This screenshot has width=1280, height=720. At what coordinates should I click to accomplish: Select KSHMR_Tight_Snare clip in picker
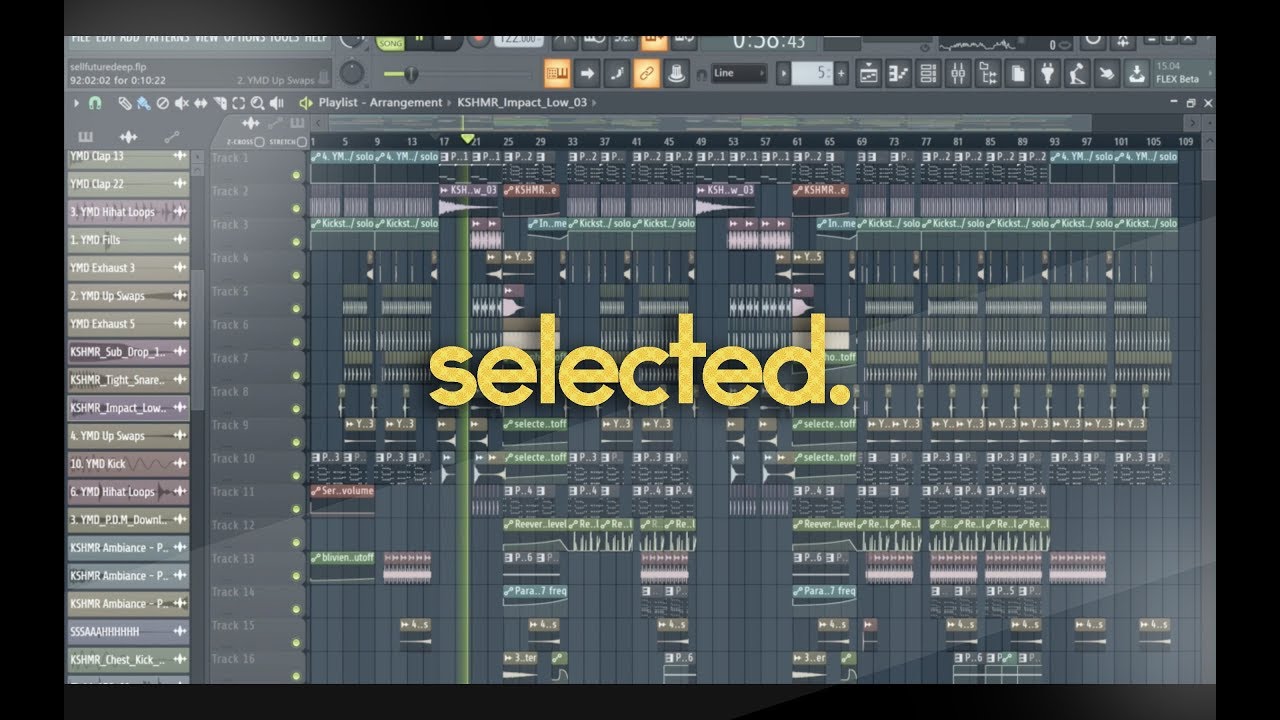(129, 380)
